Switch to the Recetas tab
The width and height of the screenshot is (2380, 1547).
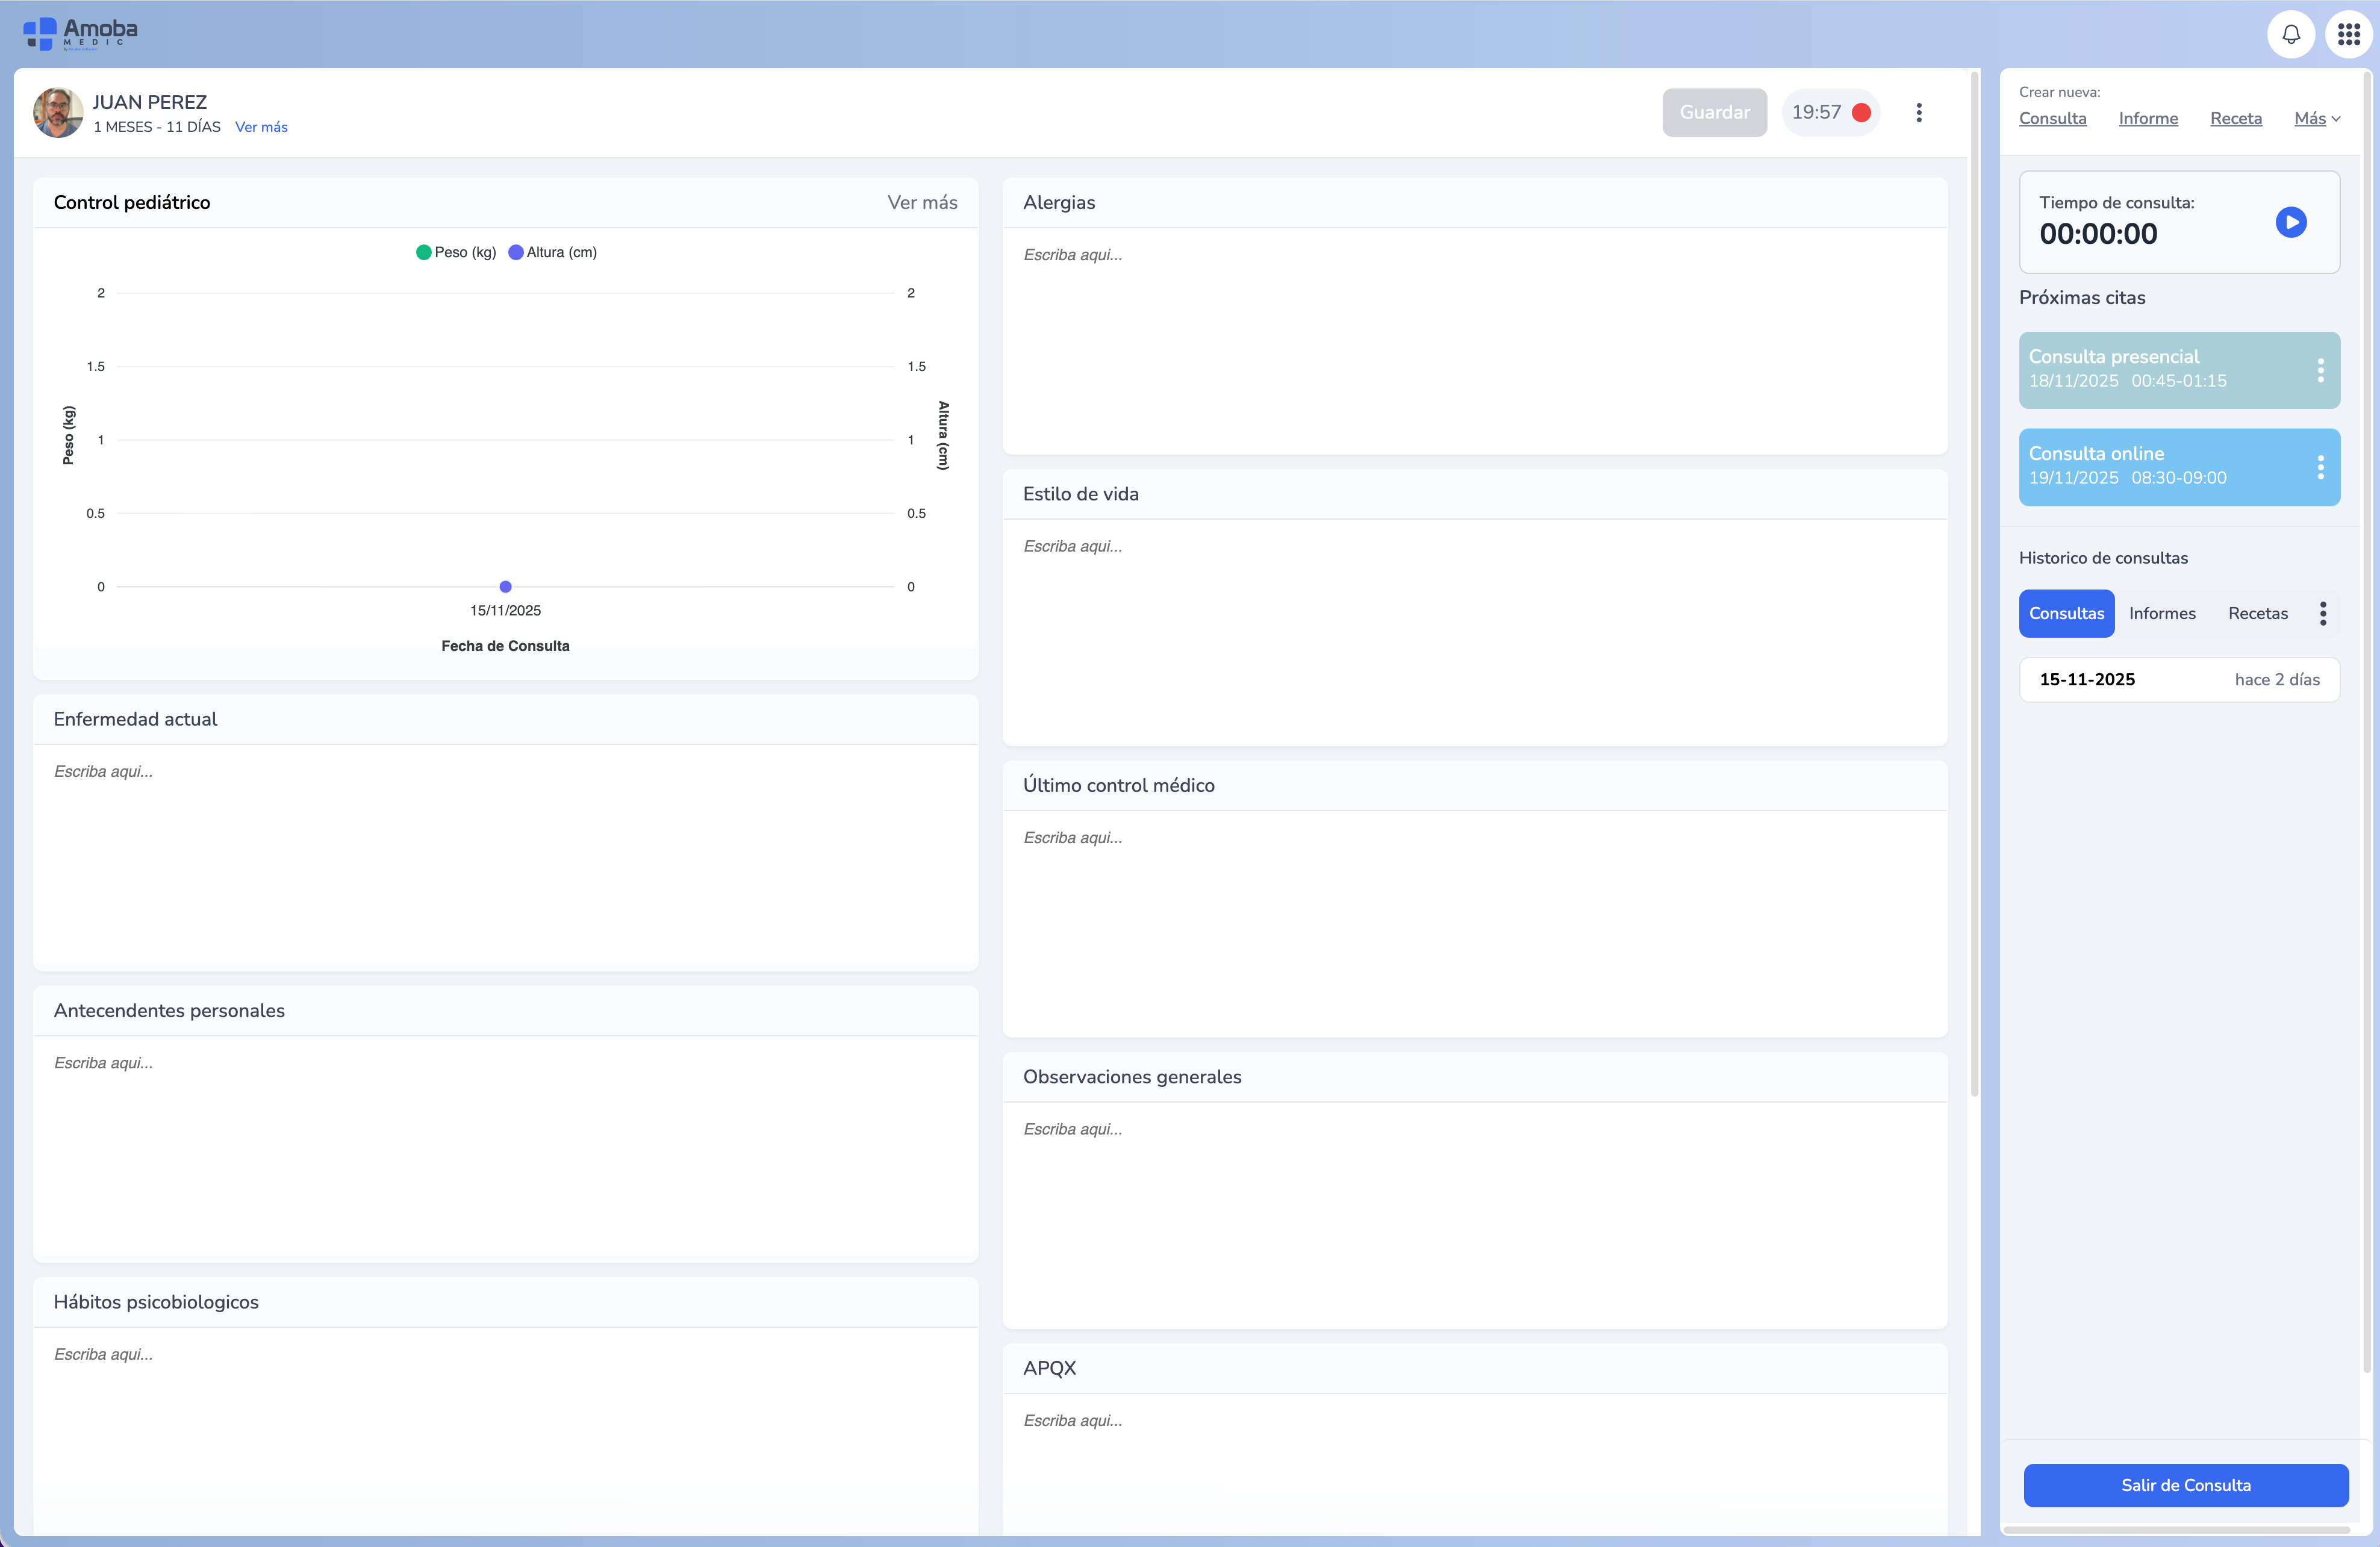tap(2257, 613)
